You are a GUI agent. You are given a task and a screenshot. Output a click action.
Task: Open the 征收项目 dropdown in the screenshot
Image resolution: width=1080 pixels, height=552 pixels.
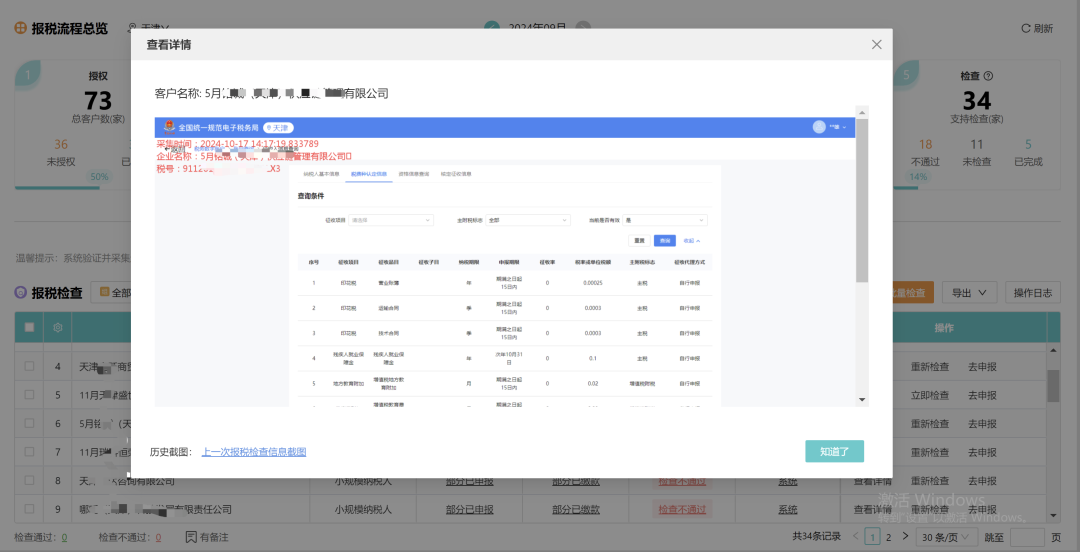391,220
